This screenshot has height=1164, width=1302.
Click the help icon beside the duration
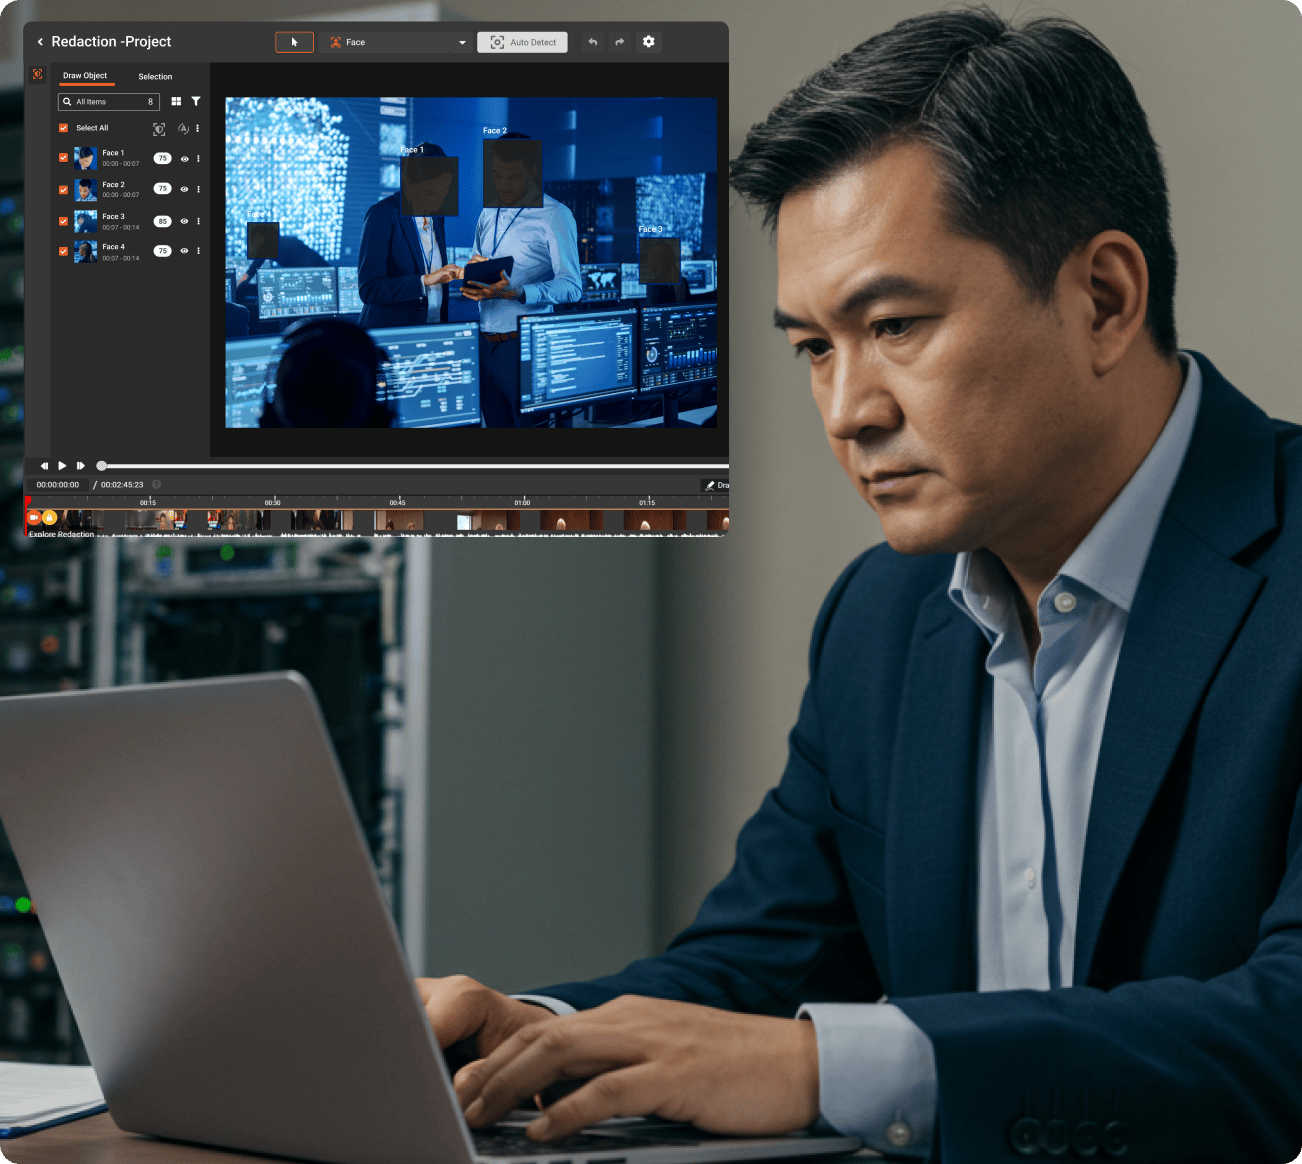[x=156, y=485]
